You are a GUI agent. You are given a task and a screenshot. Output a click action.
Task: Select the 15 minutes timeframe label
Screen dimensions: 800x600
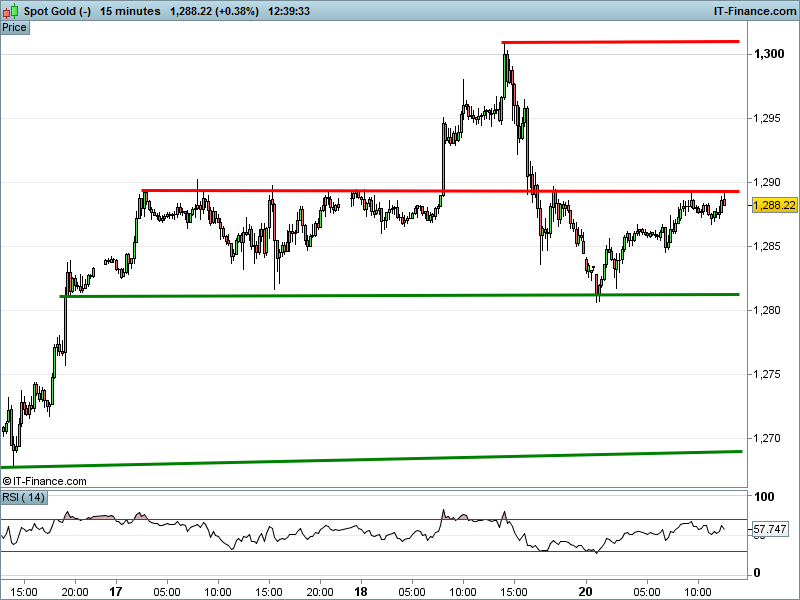click(x=130, y=11)
